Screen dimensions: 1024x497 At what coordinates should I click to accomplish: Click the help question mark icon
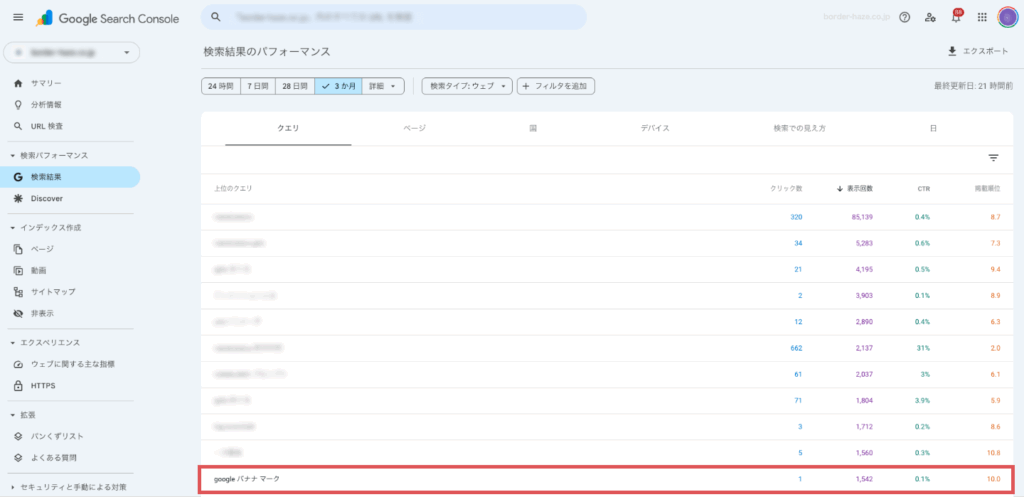click(904, 17)
